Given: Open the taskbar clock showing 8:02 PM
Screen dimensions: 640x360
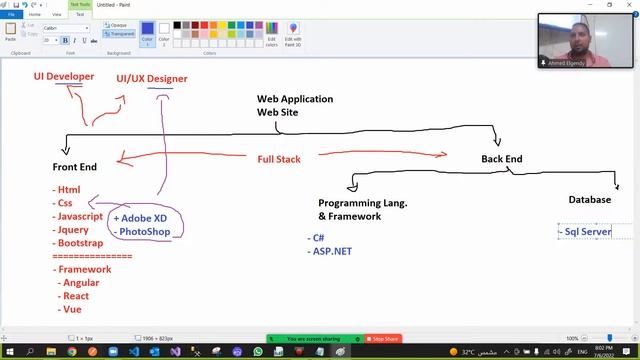Looking at the screenshot, I should click(x=604, y=351).
